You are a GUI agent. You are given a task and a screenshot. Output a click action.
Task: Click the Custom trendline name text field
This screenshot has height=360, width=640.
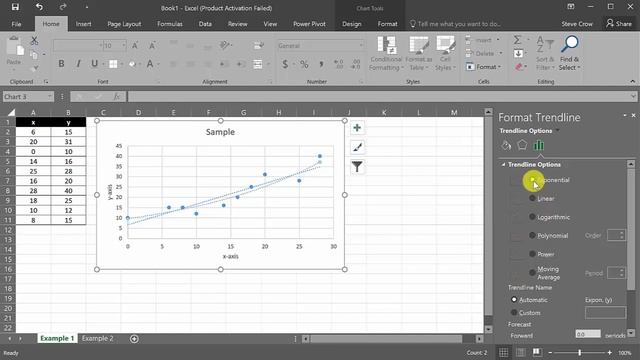tap(605, 313)
